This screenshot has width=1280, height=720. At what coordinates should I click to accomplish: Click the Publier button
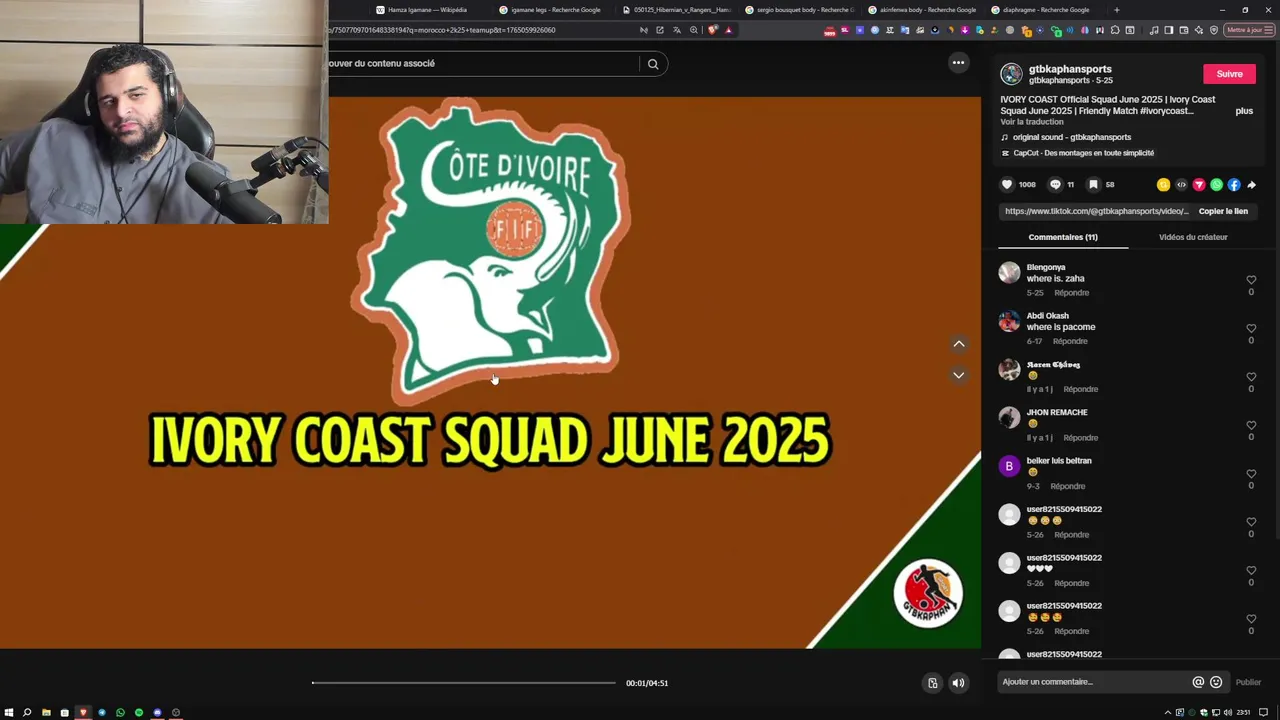(x=1248, y=682)
